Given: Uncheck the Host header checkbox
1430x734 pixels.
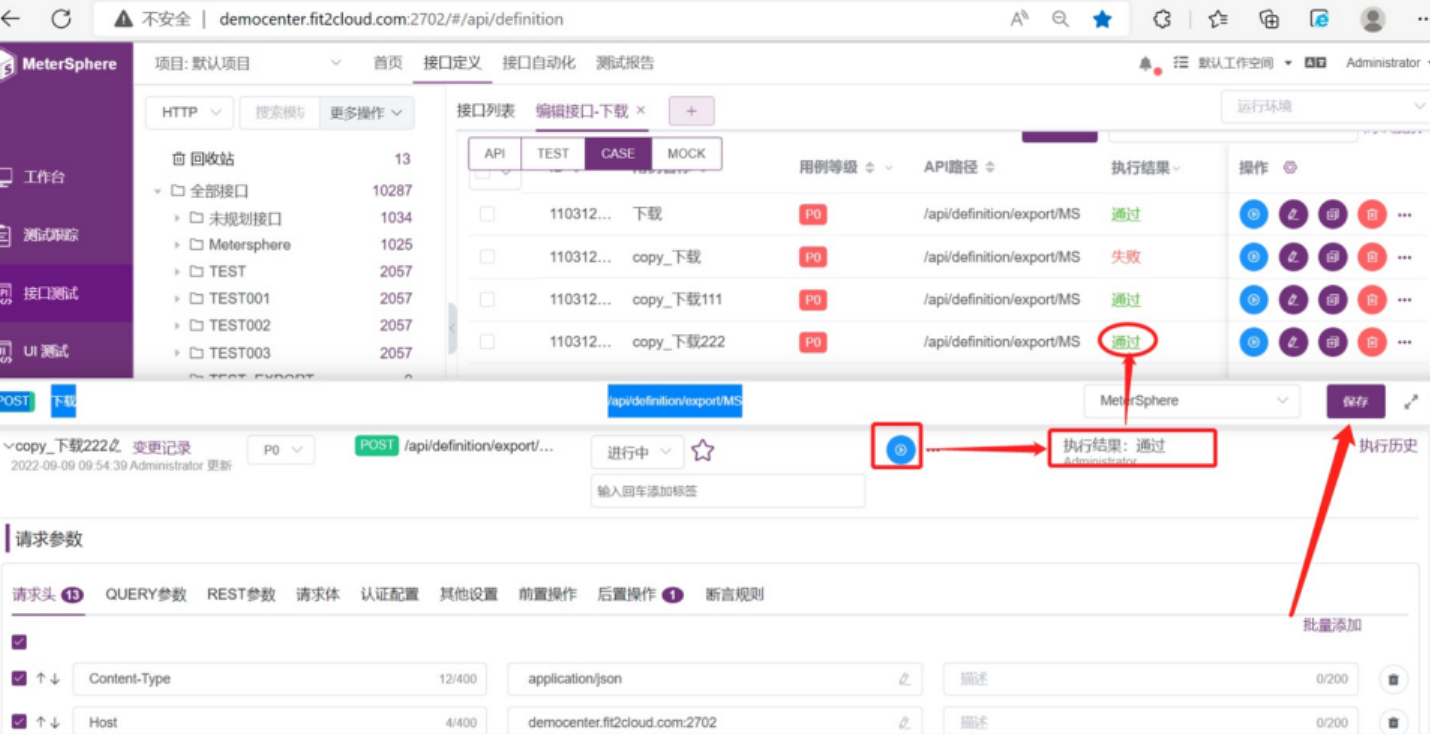Looking at the screenshot, I should pyautogui.click(x=19, y=721).
